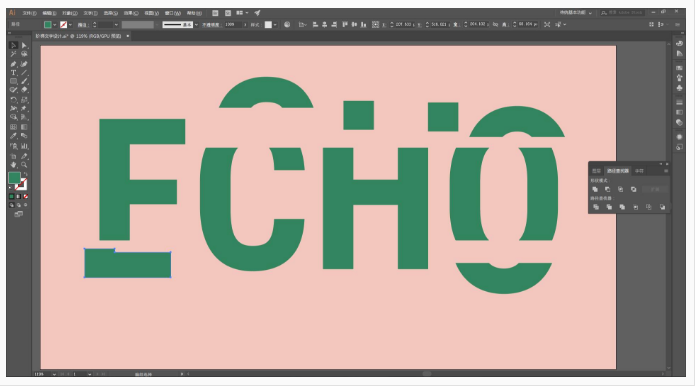698x389 pixels.
Task: Activate the Zoom magnifier tool
Action: tap(24, 165)
